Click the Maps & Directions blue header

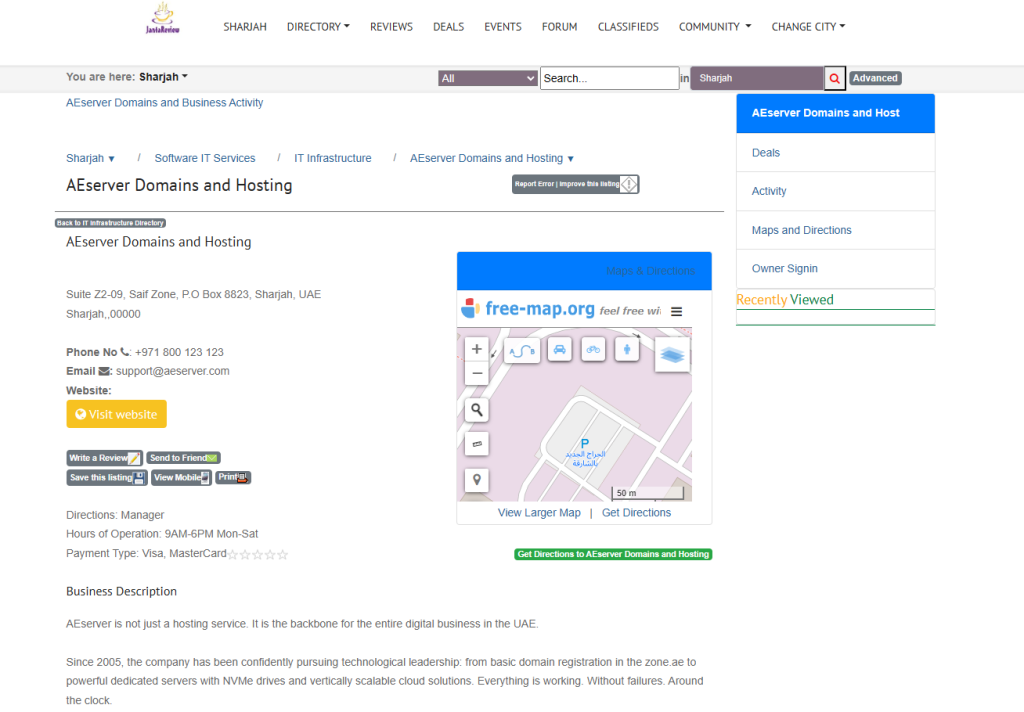pos(584,271)
